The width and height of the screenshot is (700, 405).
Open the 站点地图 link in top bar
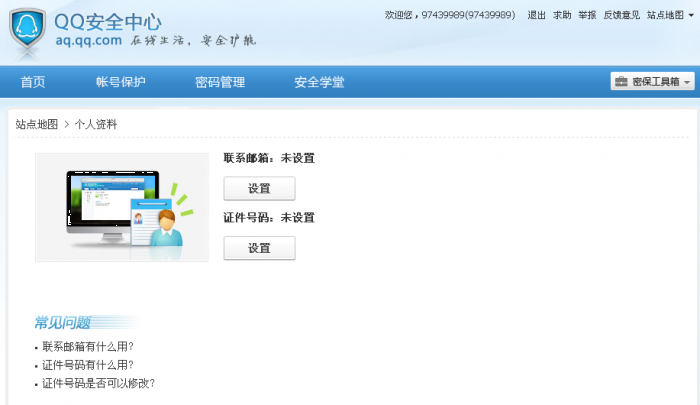point(665,15)
